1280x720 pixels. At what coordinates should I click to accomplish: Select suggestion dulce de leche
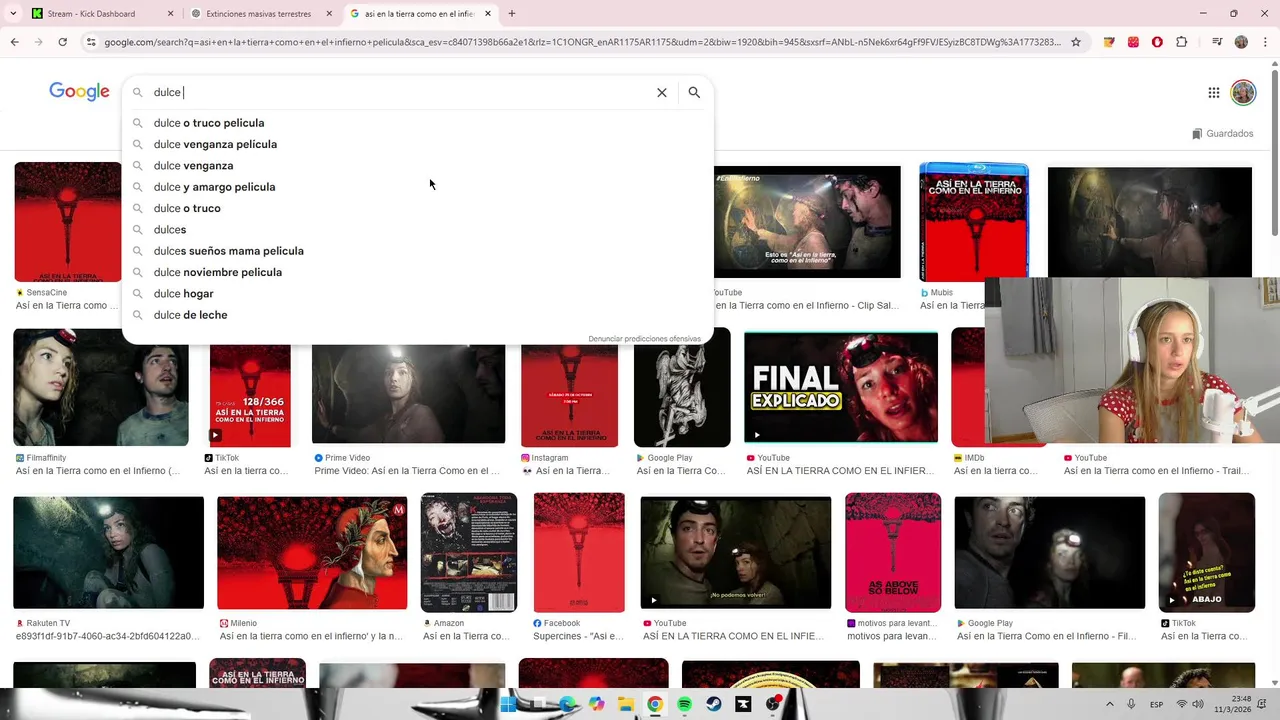(x=418, y=315)
